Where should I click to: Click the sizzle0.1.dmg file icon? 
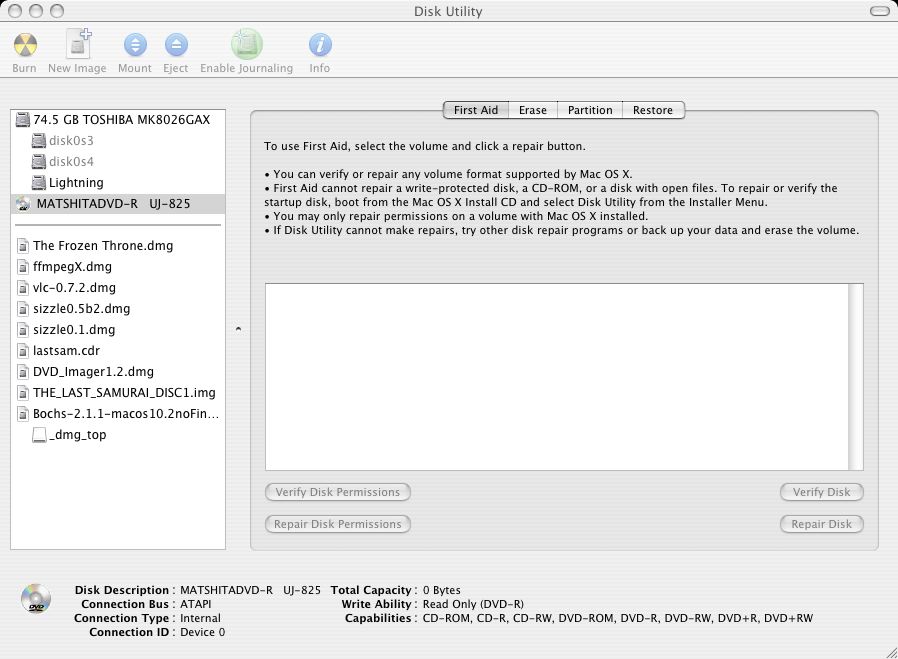tap(23, 330)
